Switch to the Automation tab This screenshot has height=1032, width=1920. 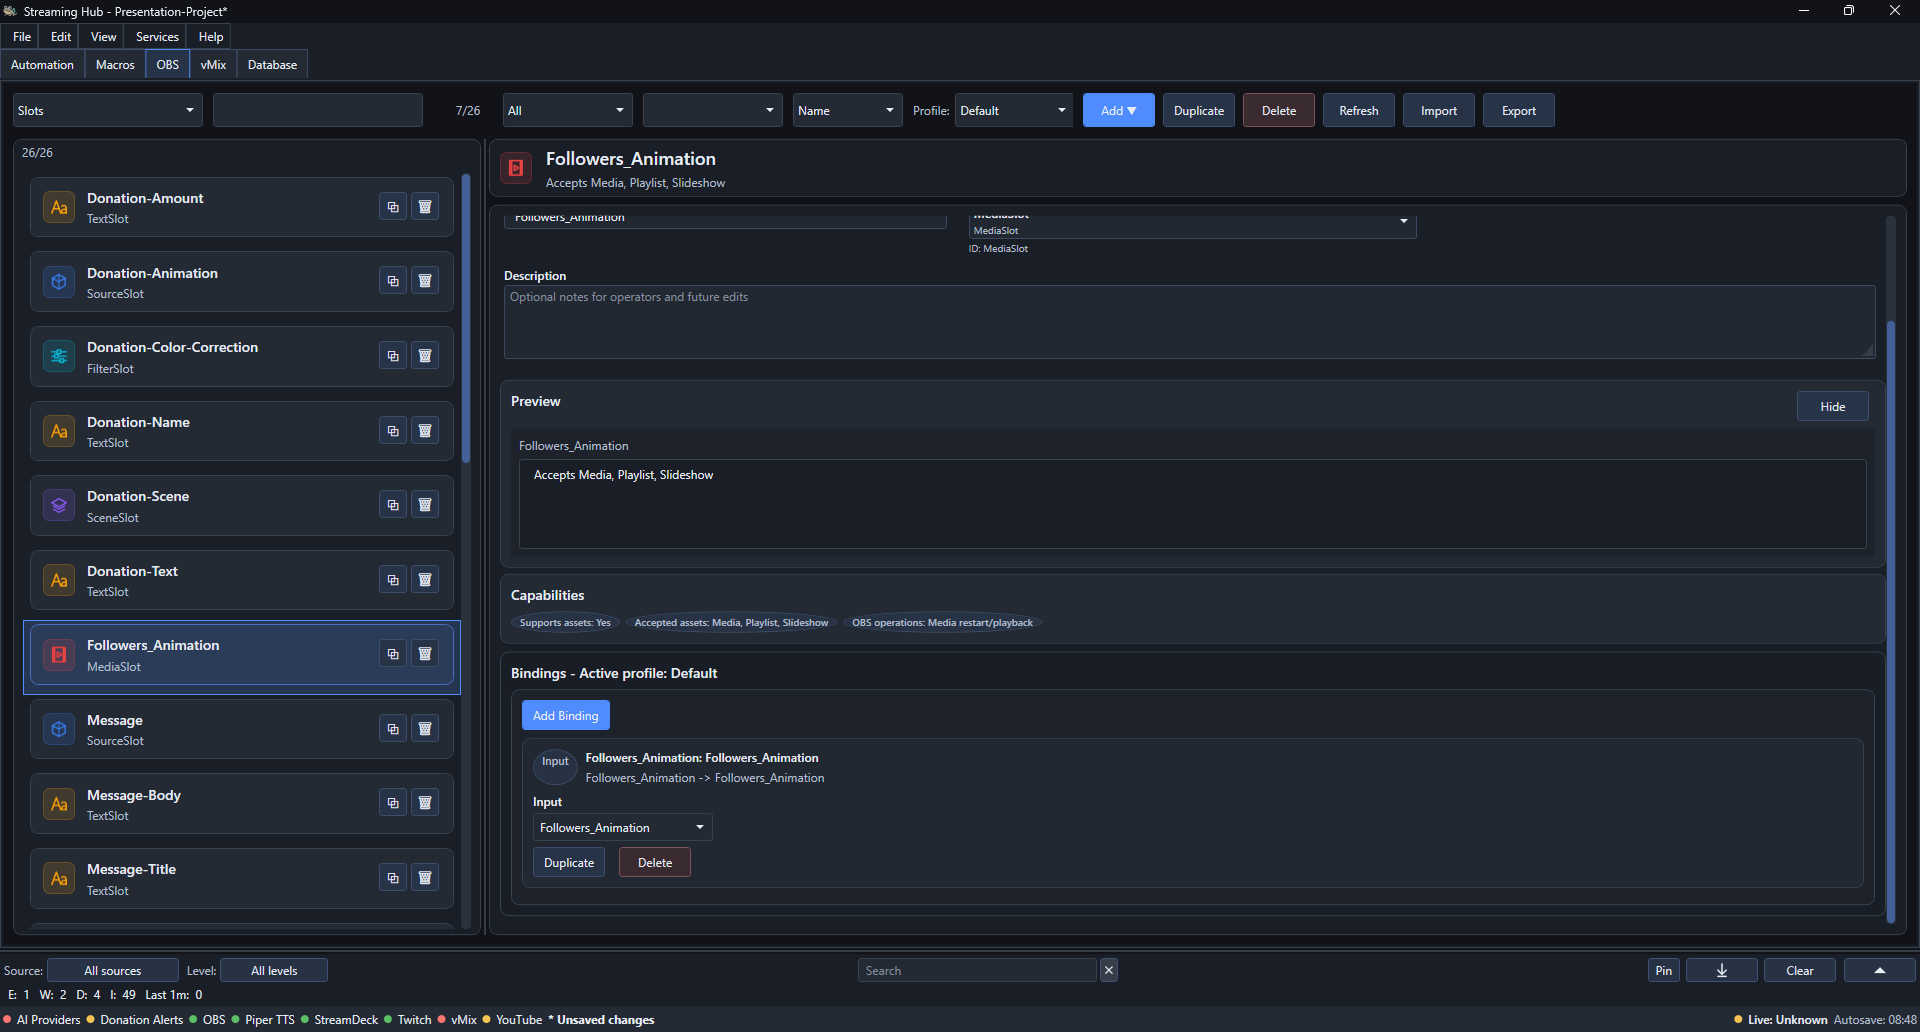pyautogui.click(x=42, y=64)
